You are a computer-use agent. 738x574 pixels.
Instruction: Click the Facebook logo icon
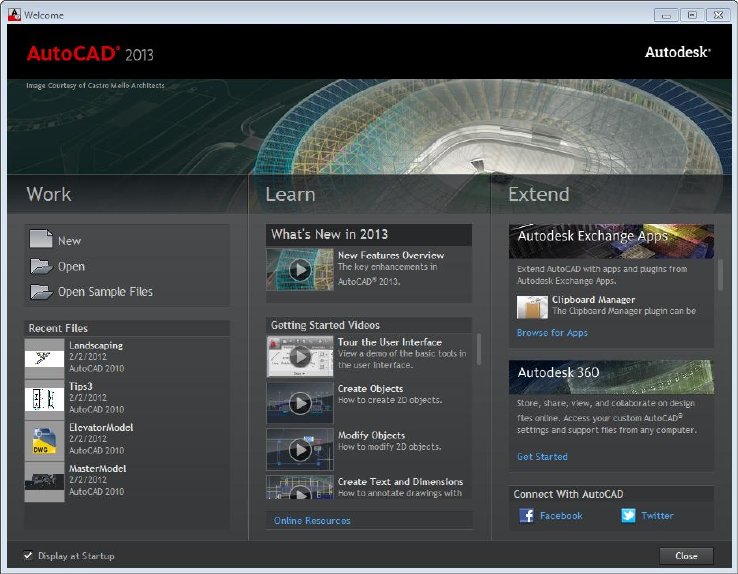[526, 516]
